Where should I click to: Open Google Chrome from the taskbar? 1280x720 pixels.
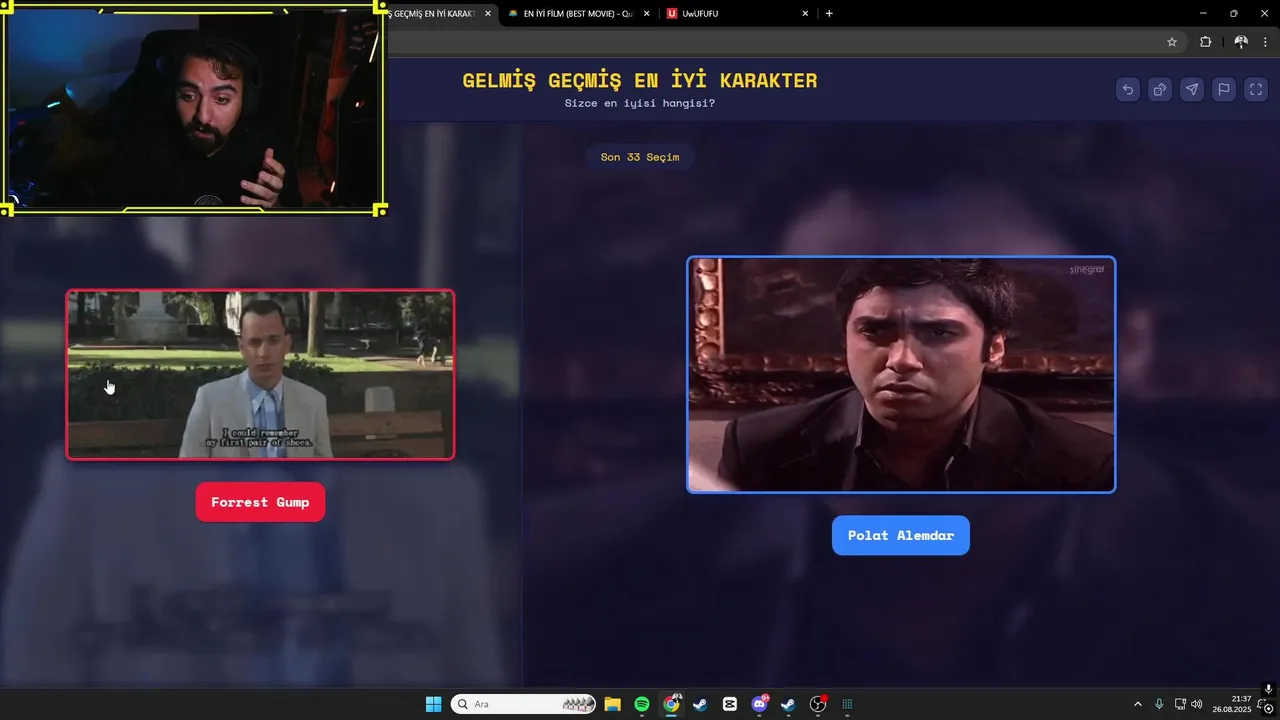(x=671, y=704)
